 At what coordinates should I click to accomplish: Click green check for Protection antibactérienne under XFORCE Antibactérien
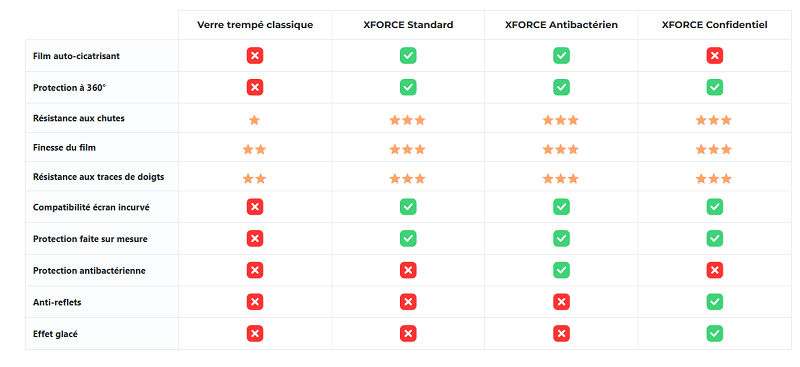(561, 270)
